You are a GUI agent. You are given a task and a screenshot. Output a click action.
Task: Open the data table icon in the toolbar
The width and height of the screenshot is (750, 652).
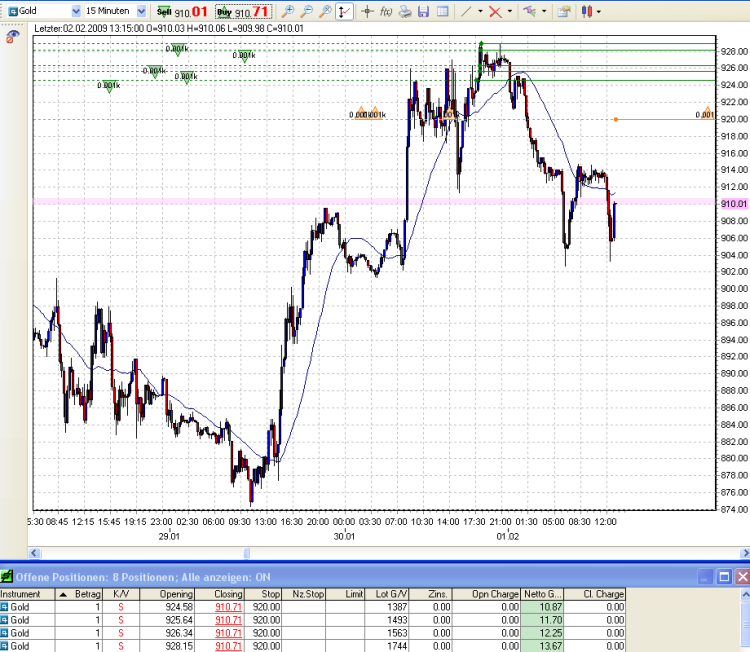click(x=442, y=11)
